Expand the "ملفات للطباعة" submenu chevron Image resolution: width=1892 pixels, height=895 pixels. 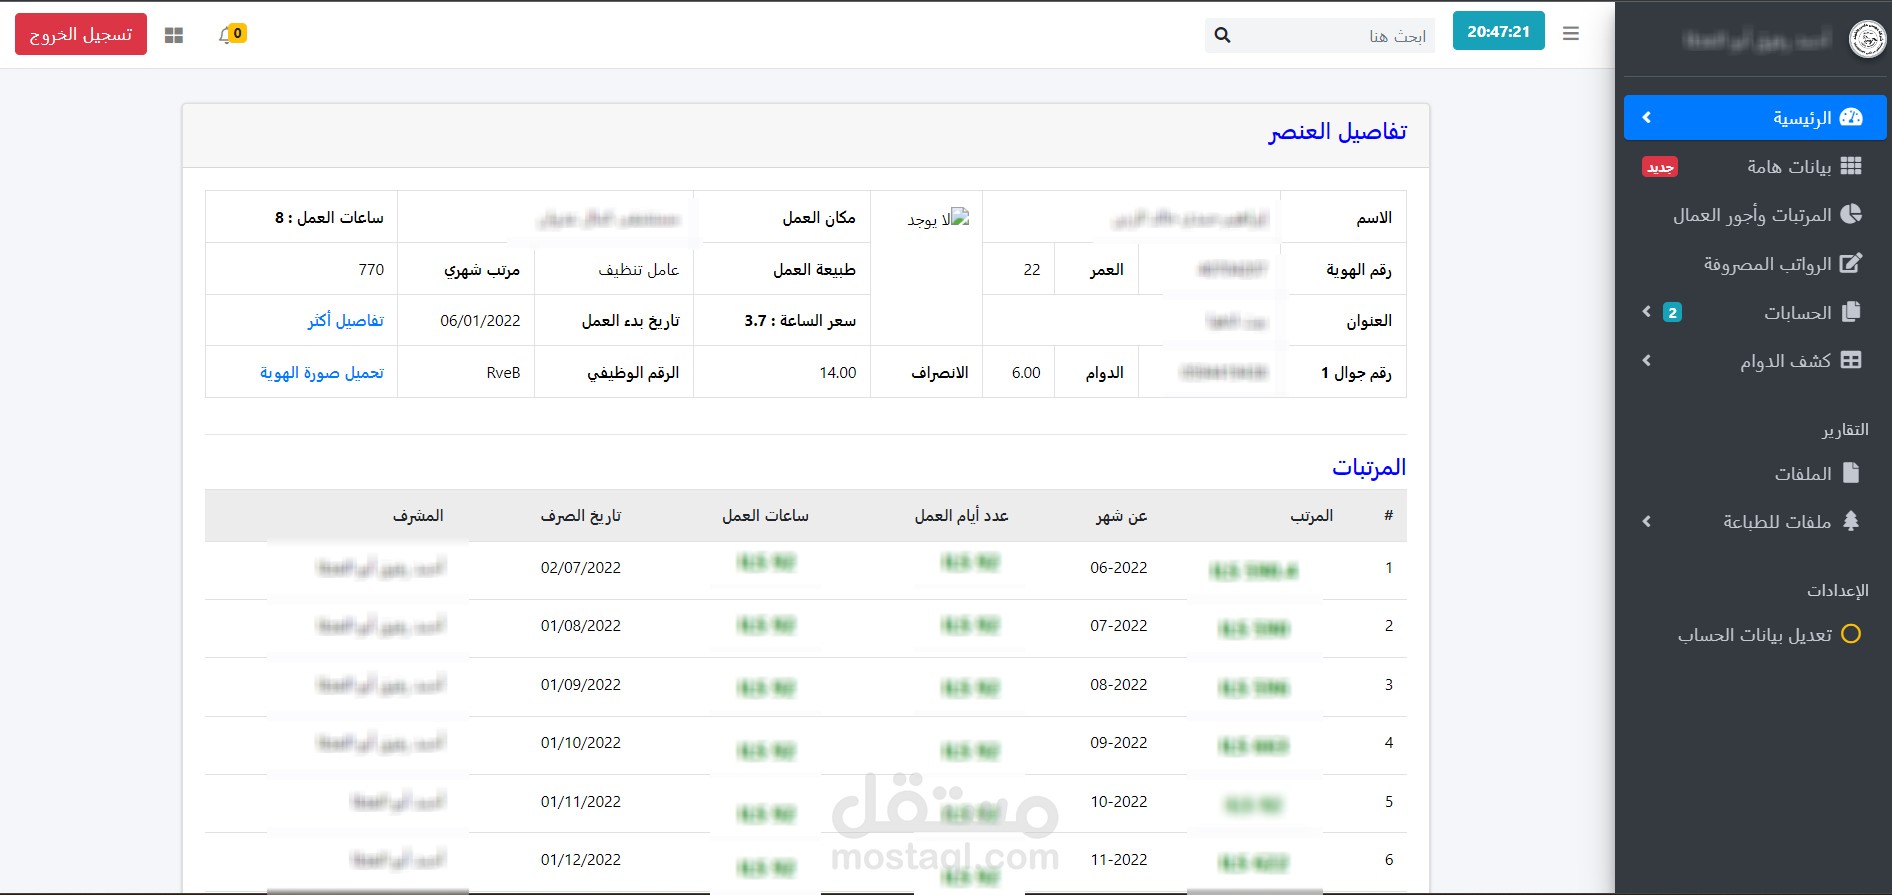[x=1646, y=521]
